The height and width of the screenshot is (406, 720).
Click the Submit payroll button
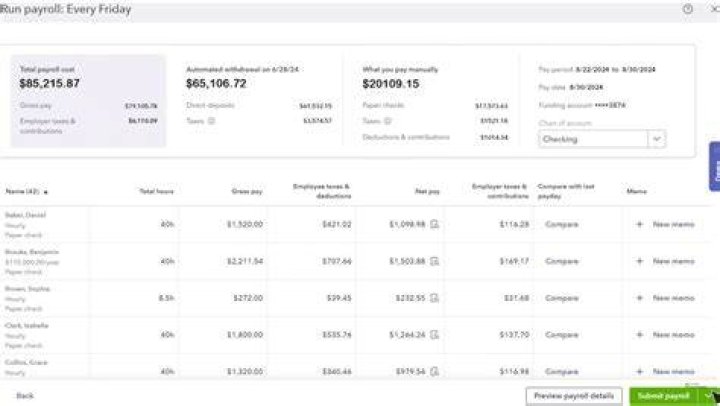(664, 395)
